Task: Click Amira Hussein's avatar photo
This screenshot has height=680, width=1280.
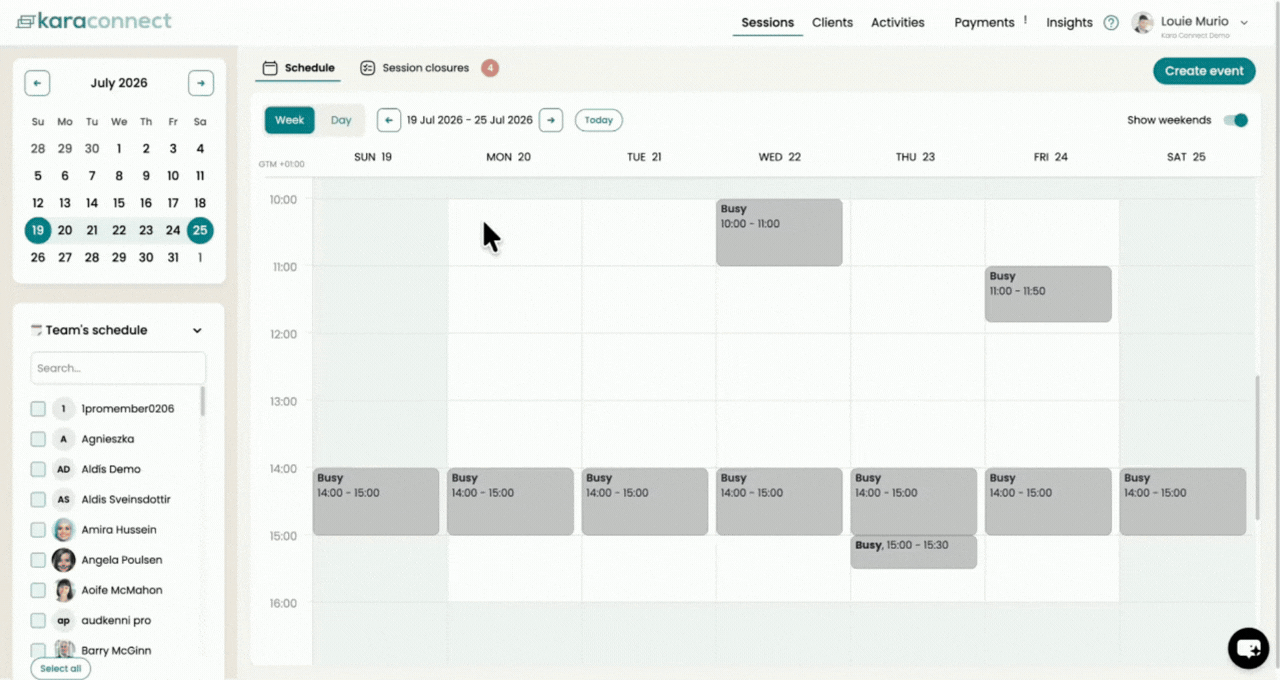Action: tap(64, 530)
